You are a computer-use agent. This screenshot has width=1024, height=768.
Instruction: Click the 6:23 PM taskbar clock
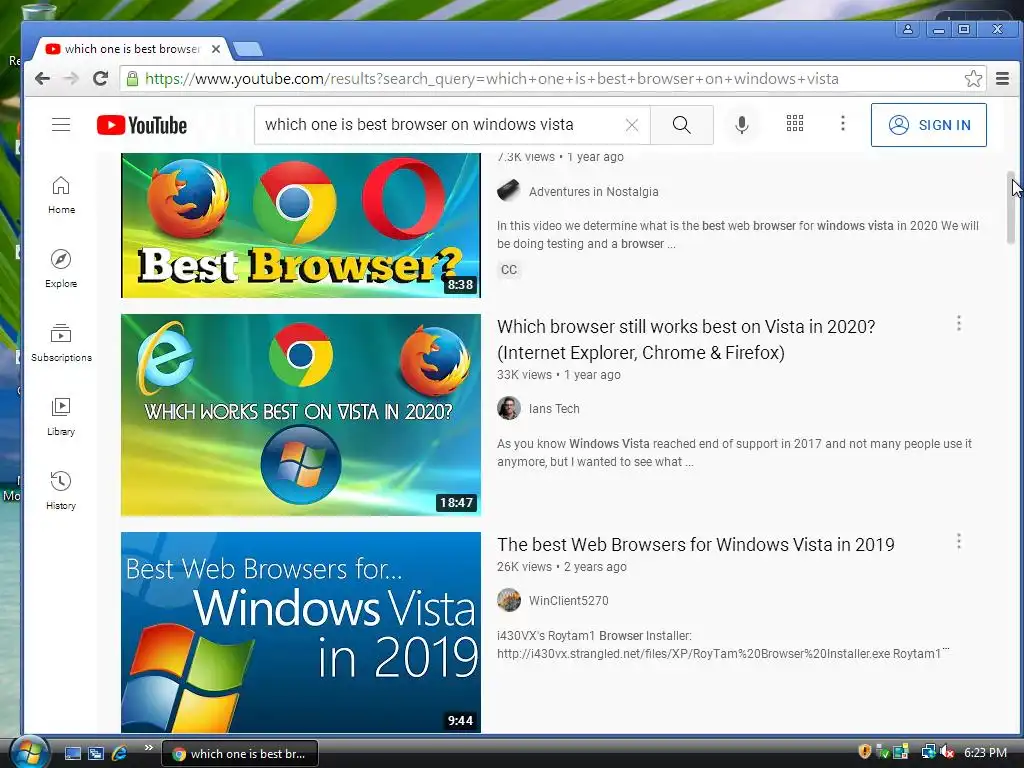point(985,753)
